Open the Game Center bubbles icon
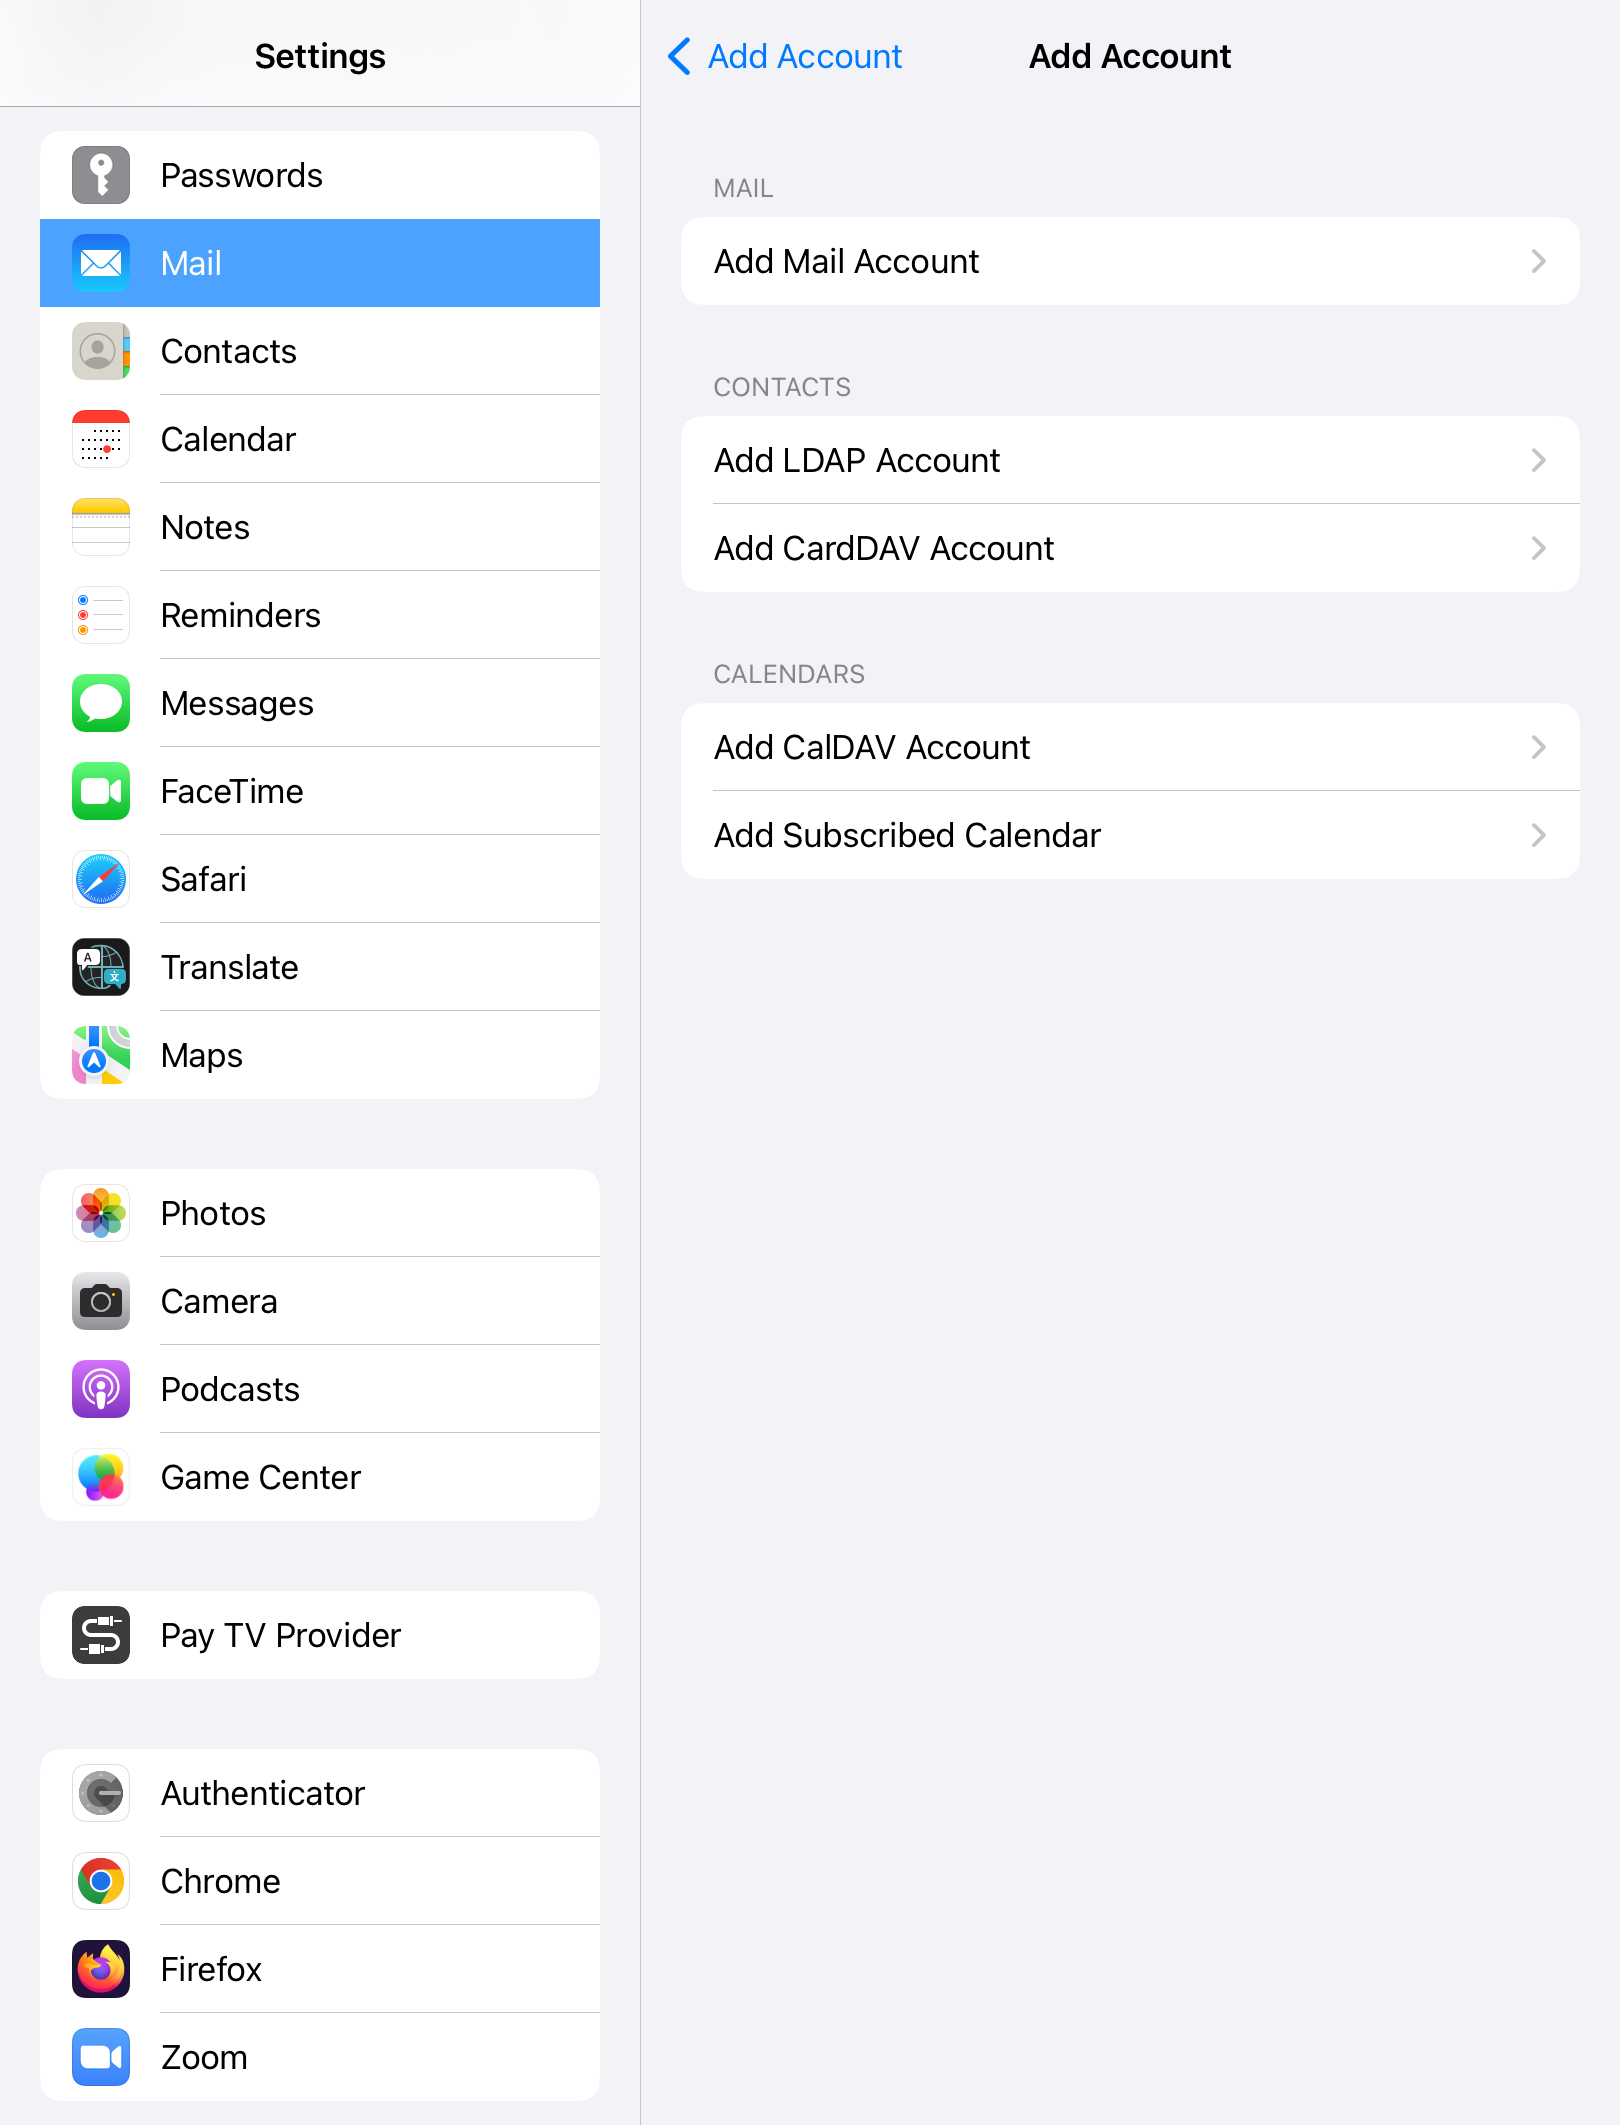This screenshot has height=2125, width=1620. [x=101, y=1477]
